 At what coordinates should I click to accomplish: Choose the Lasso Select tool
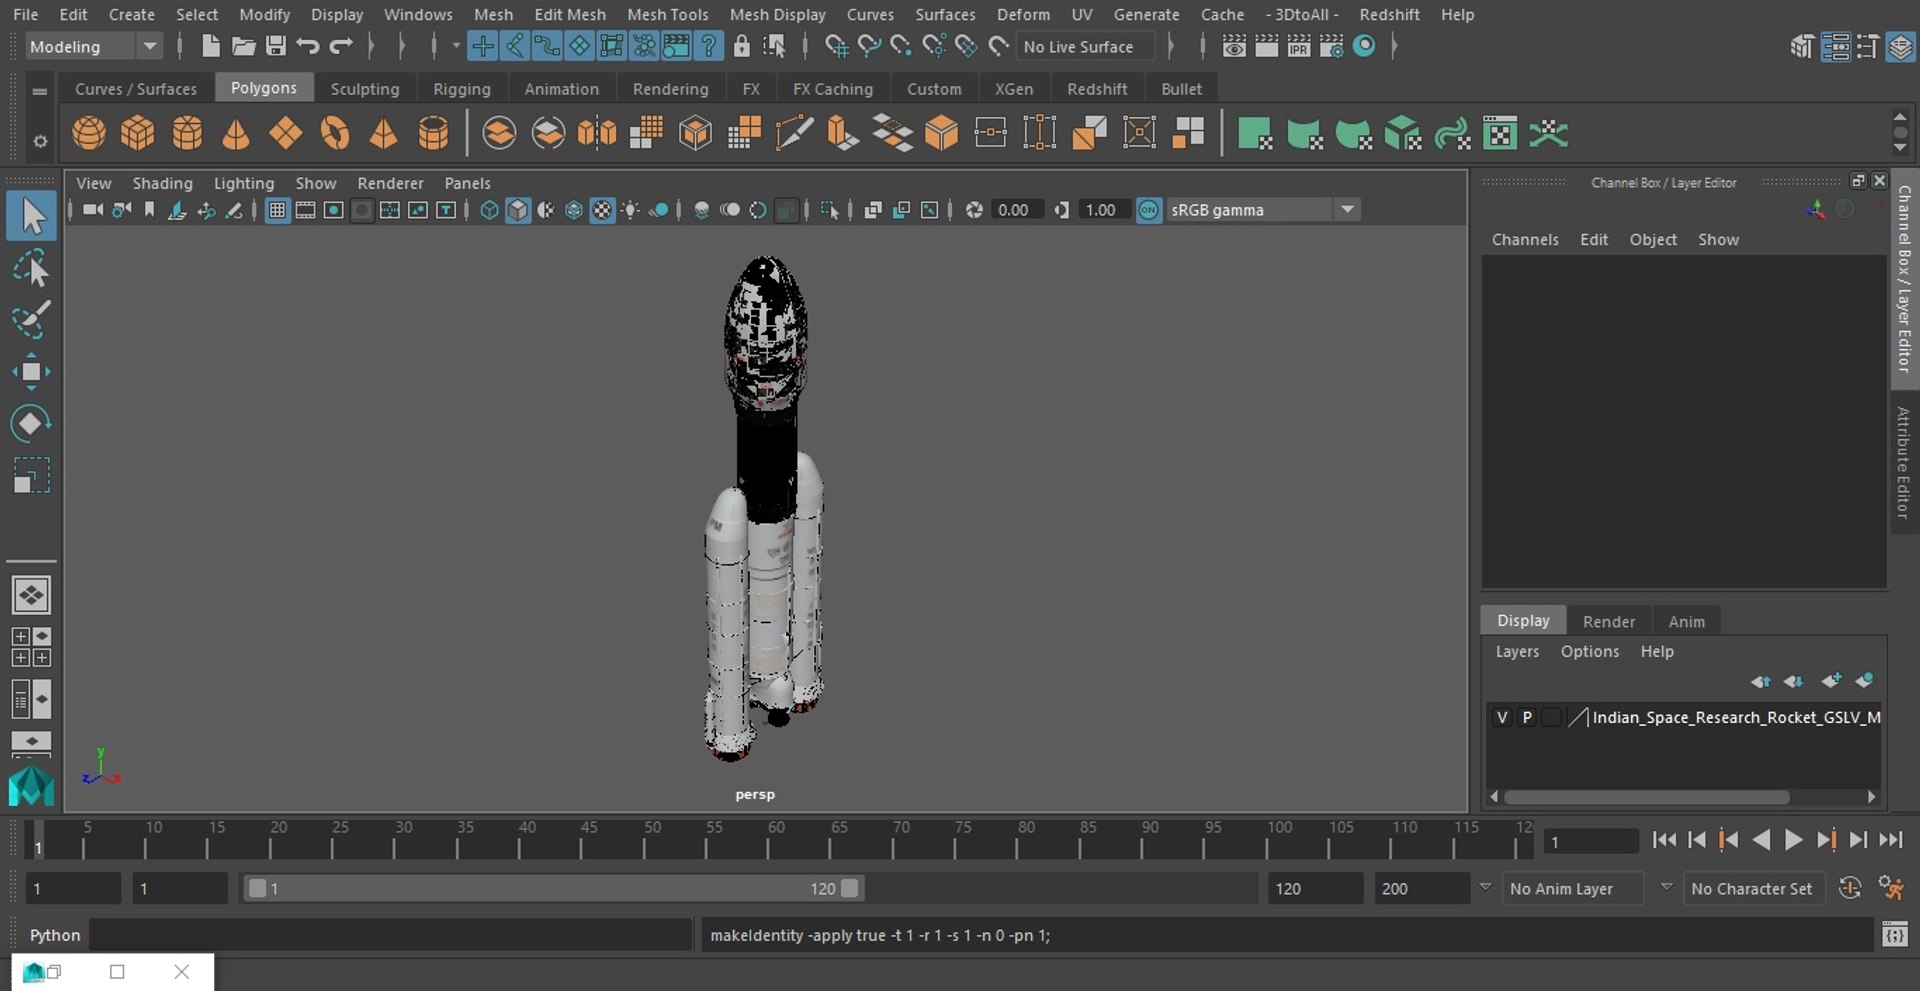click(x=32, y=268)
